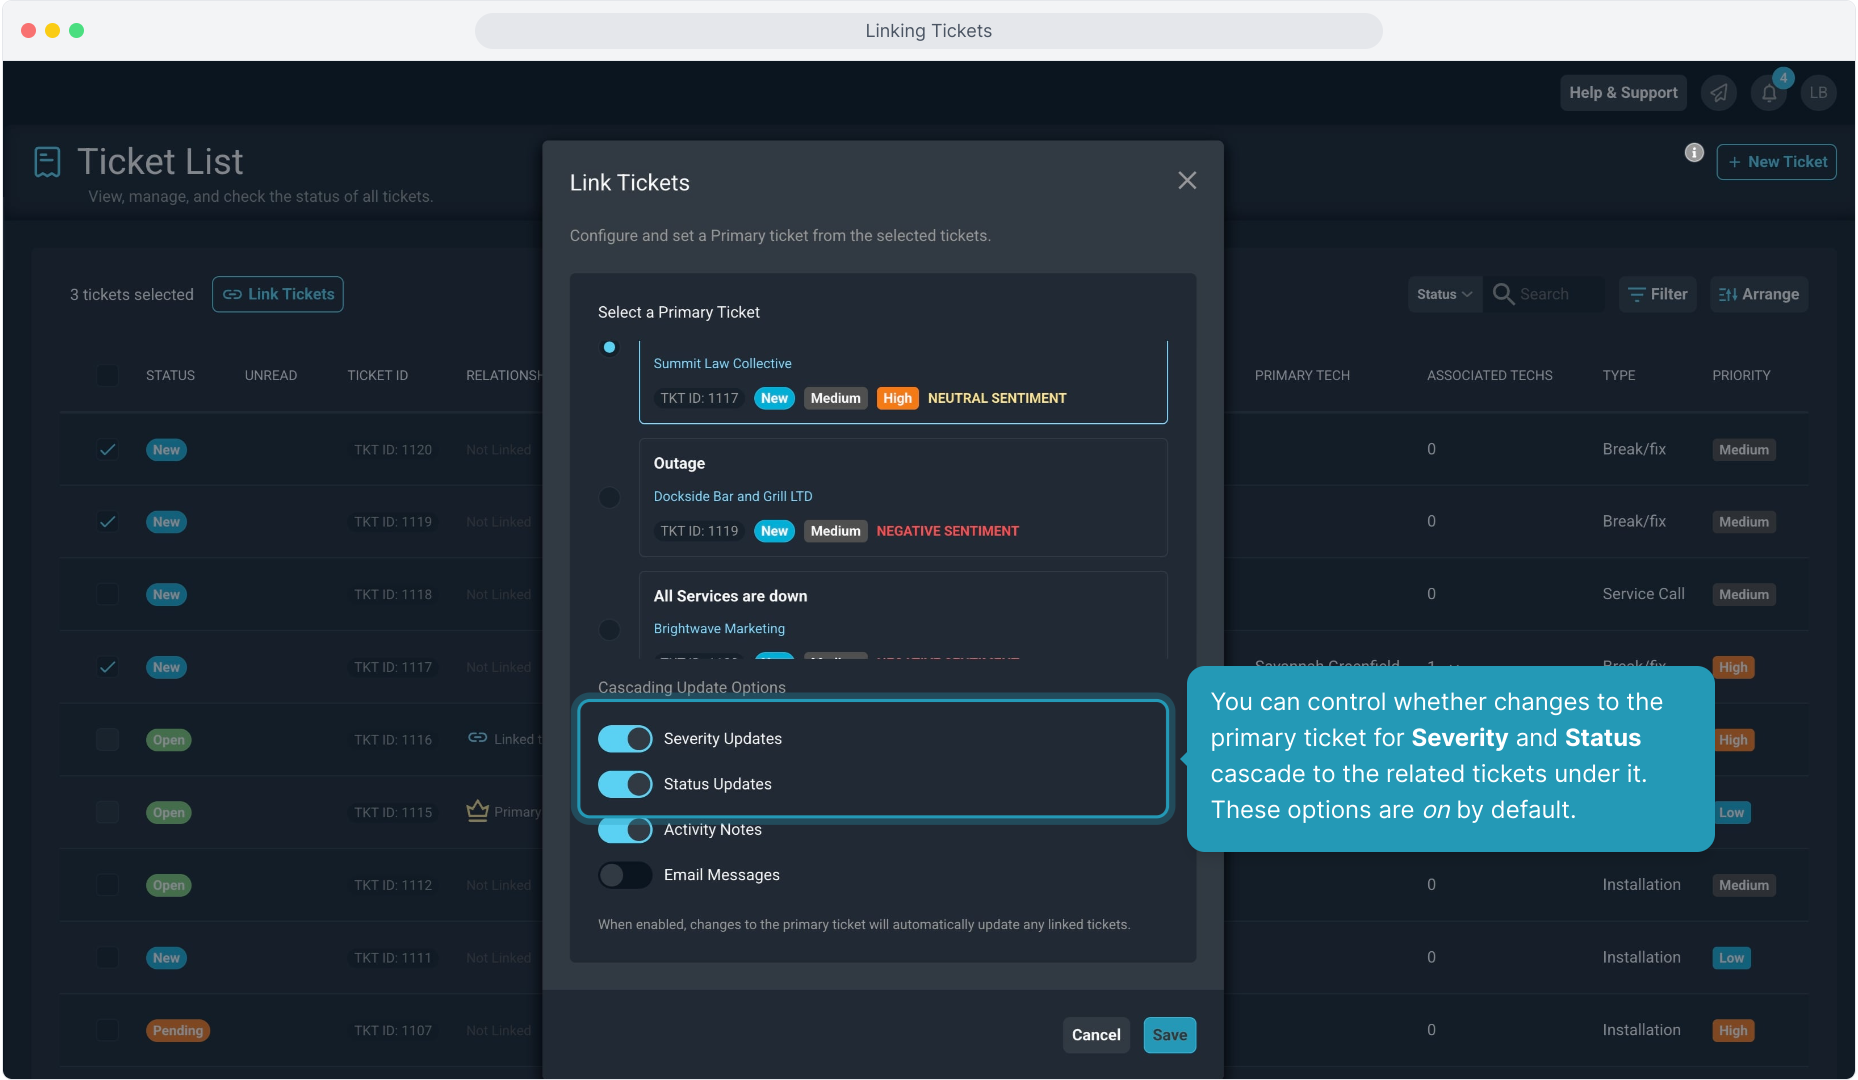Click link icon on ticket 1116
The image size is (1858, 1080).
click(x=477, y=738)
